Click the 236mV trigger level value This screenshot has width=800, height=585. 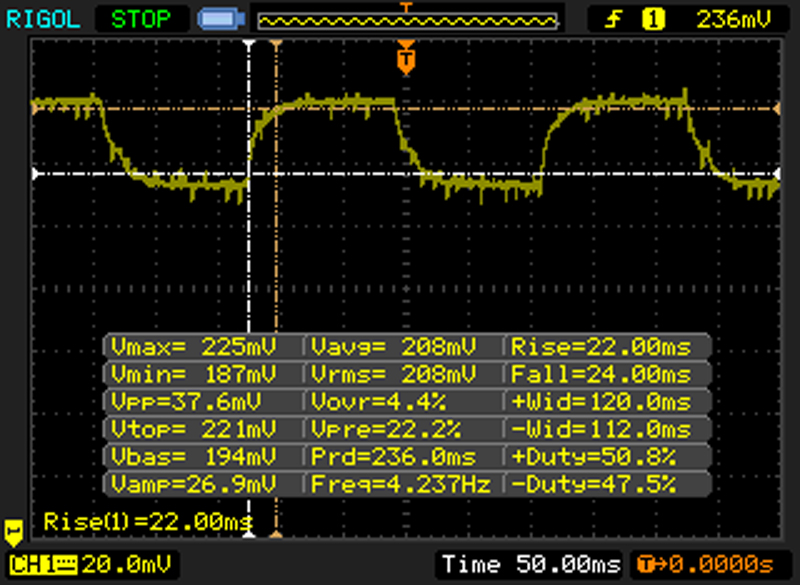(733, 20)
